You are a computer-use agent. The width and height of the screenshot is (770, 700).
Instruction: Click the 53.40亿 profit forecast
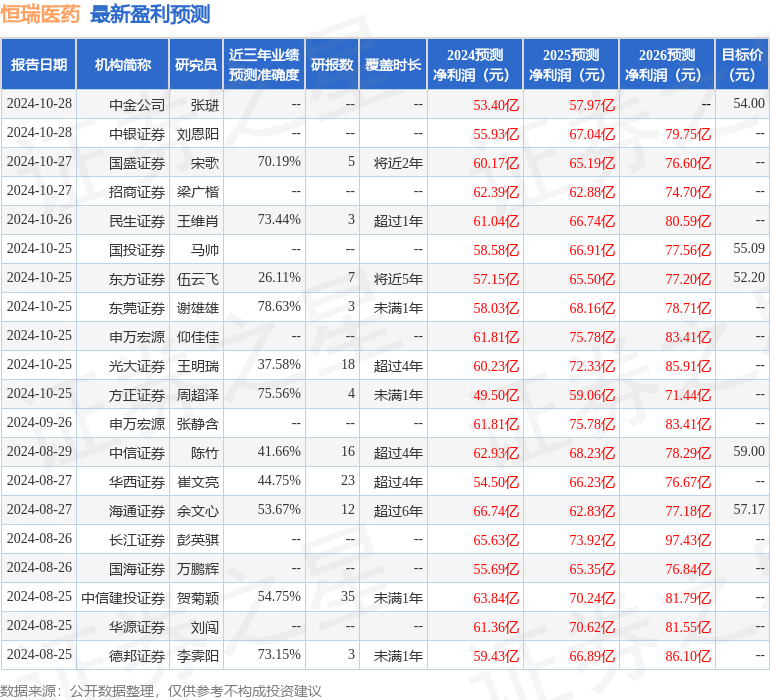[495, 105]
